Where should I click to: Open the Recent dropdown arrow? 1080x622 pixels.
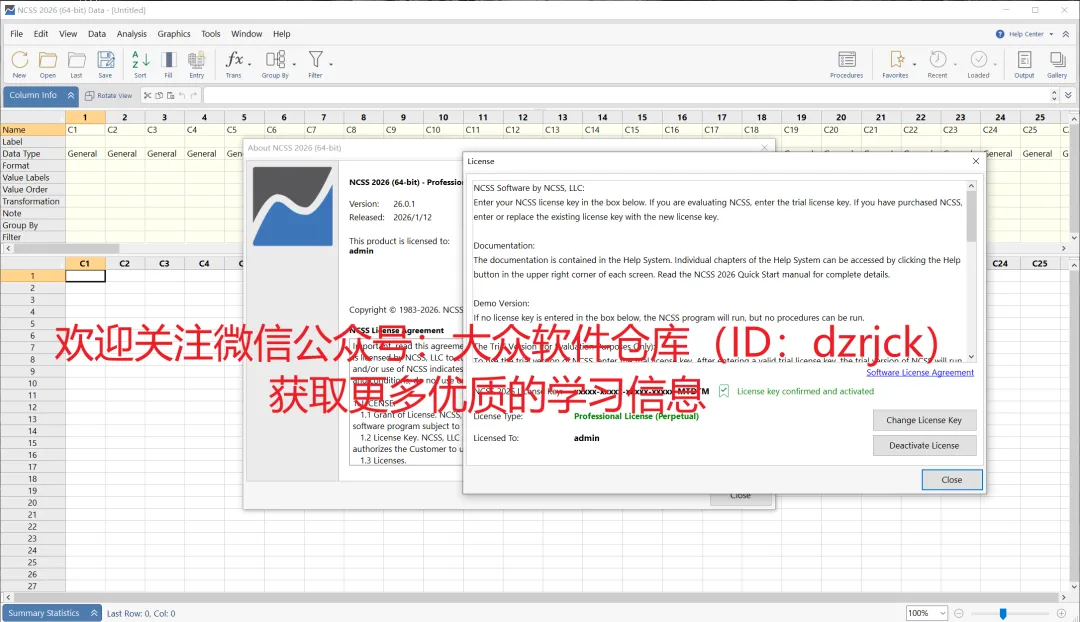pos(955,63)
